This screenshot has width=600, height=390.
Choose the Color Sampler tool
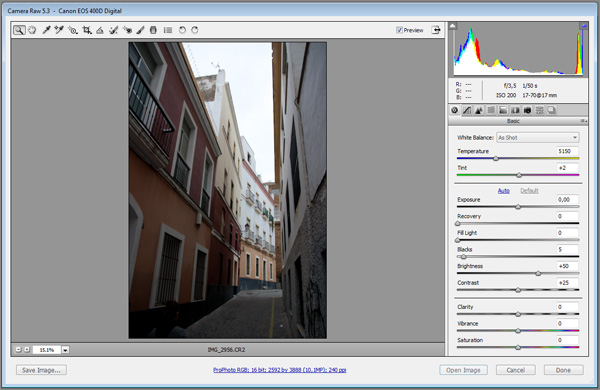pyautogui.click(x=59, y=30)
